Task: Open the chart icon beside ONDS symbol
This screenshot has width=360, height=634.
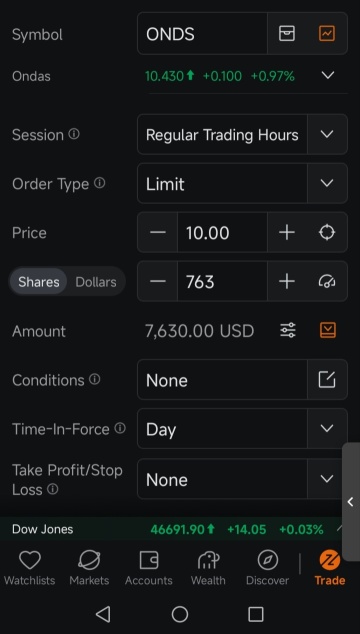Action: pos(327,34)
